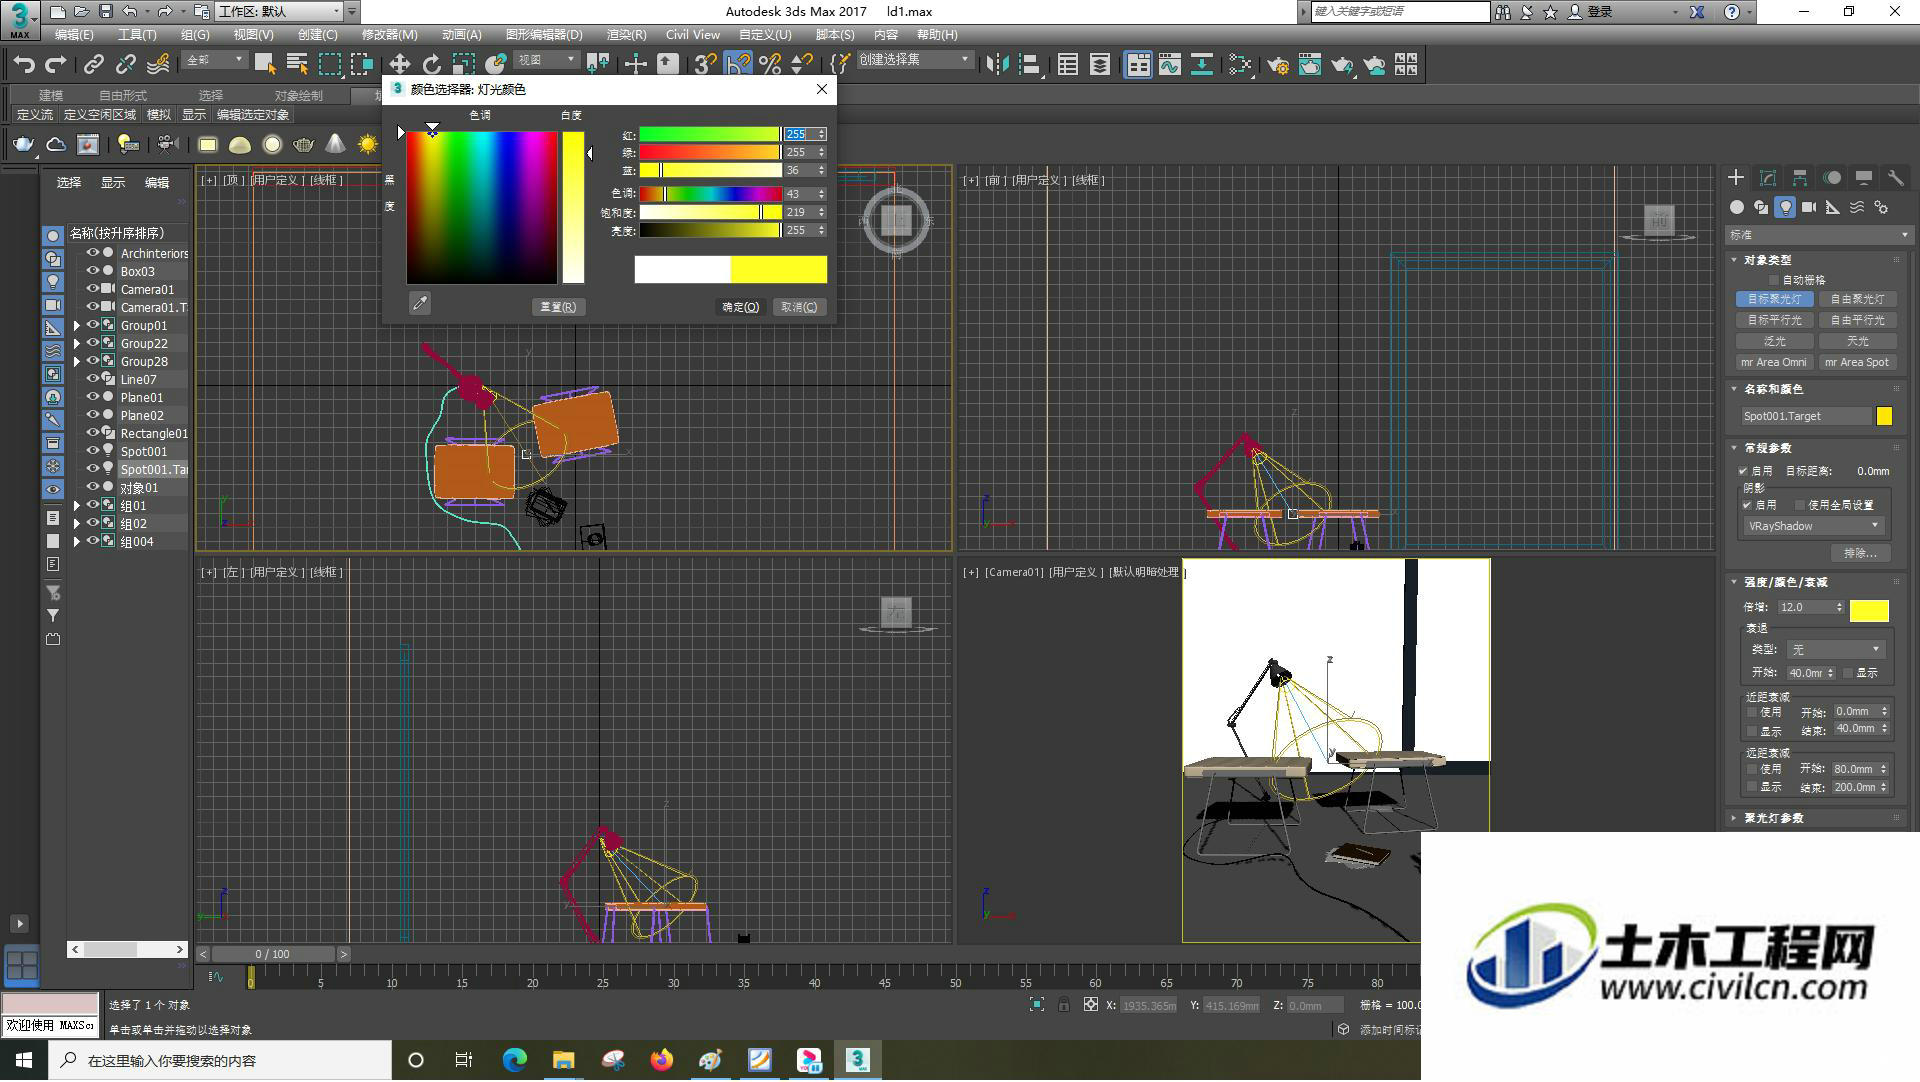Expand Group01 in scene explorer
Image resolution: width=1920 pixels, height=1082 pixels.
click(x=77, y=326)
